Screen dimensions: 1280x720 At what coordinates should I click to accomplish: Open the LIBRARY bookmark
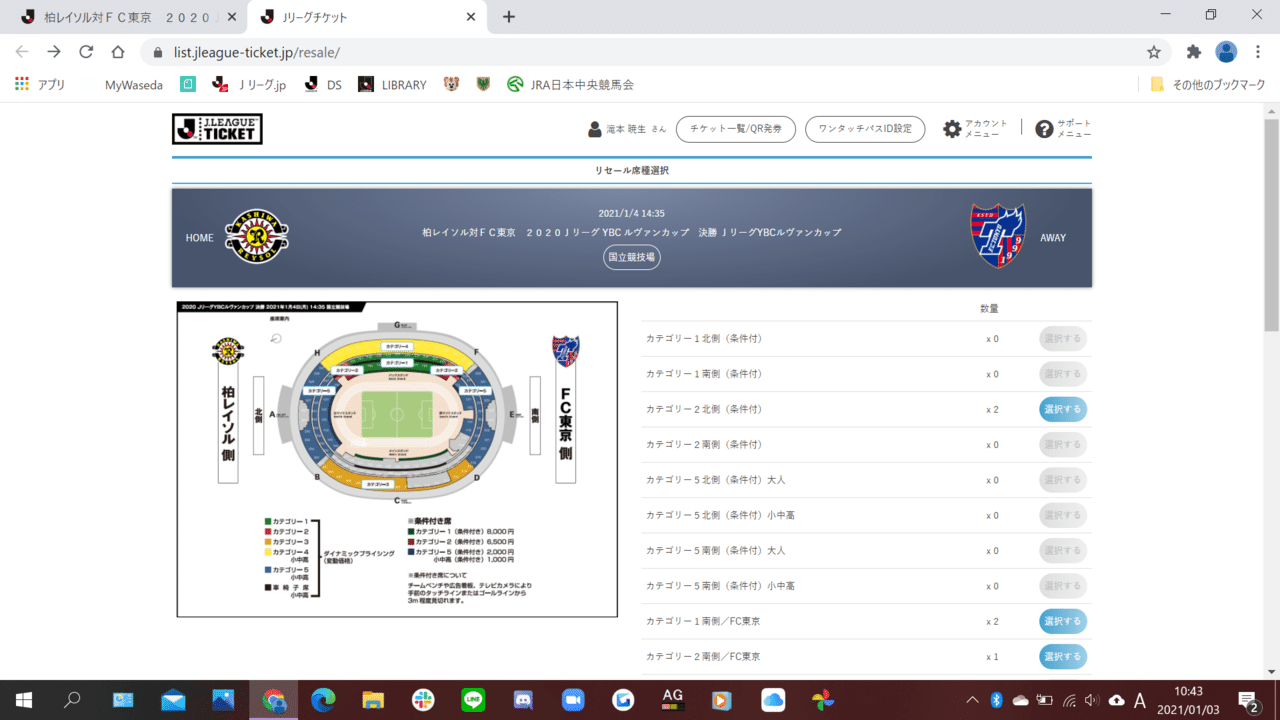[x=393, y=85]
